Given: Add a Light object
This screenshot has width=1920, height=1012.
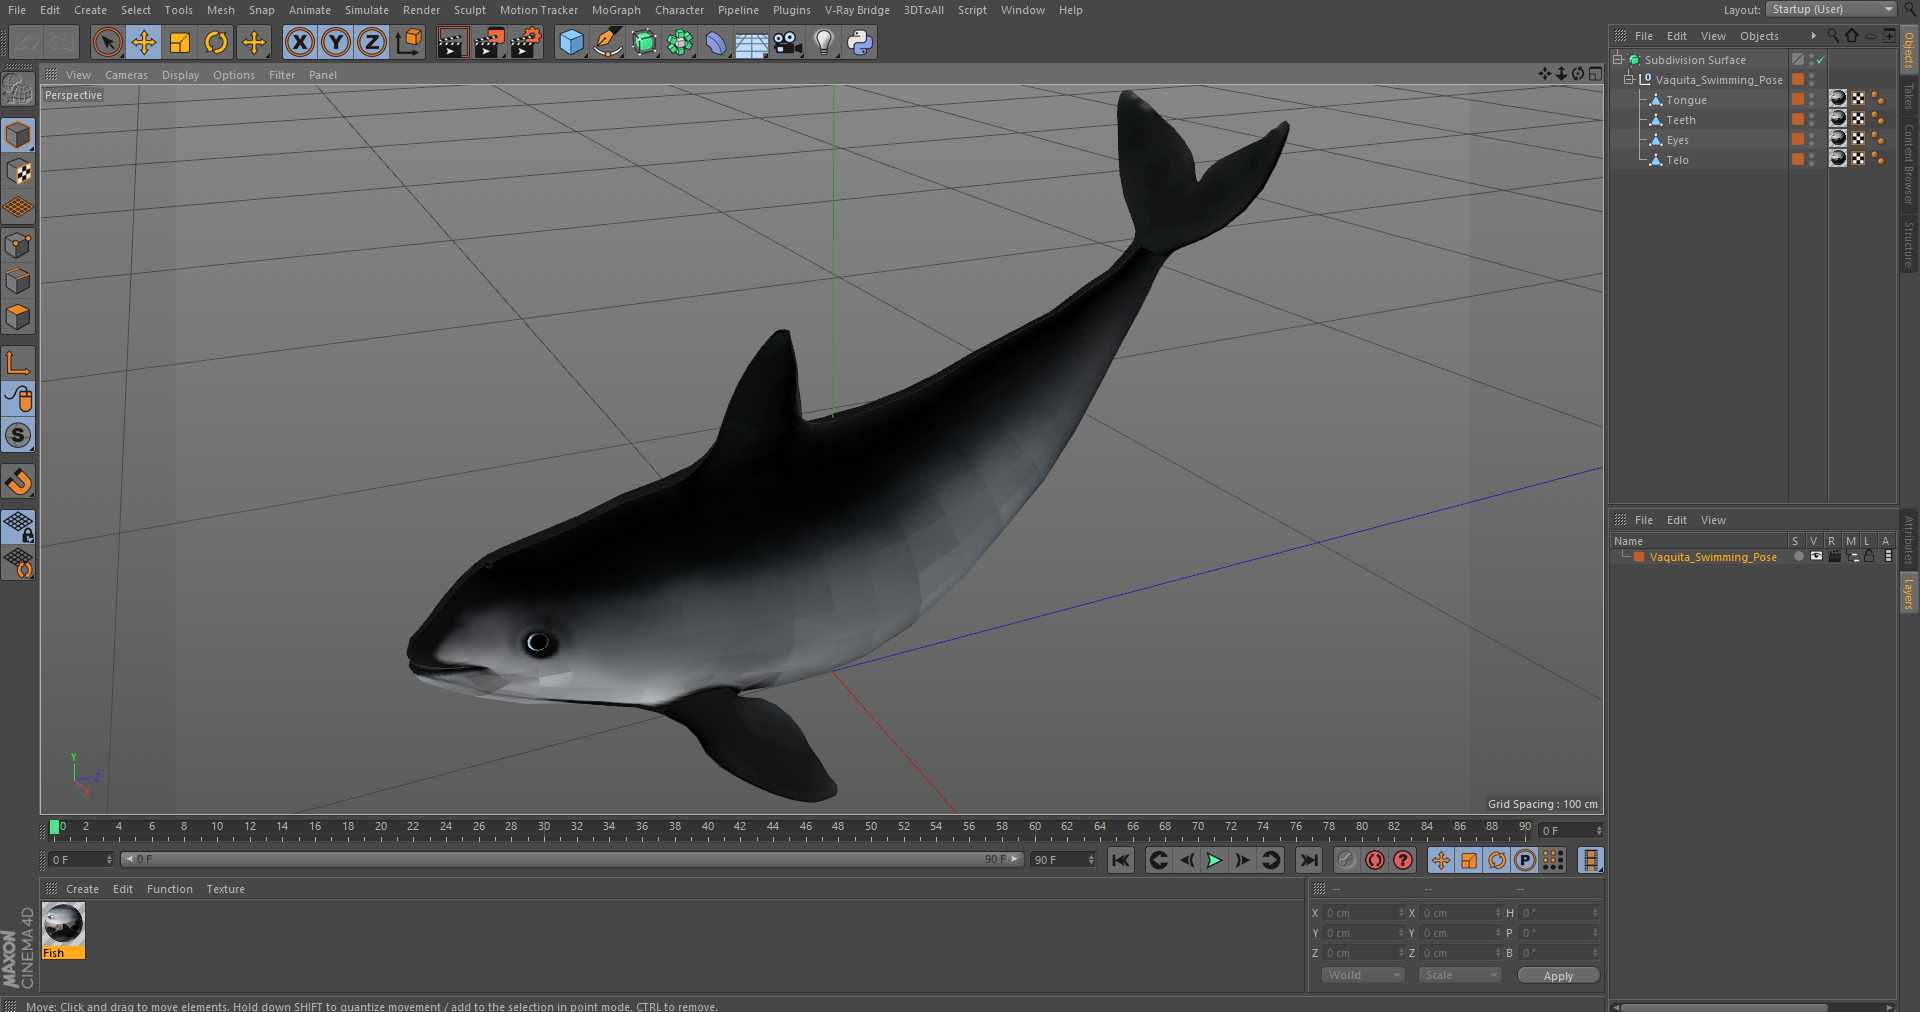Looking at the screenshot, I should tap(824, 42).
